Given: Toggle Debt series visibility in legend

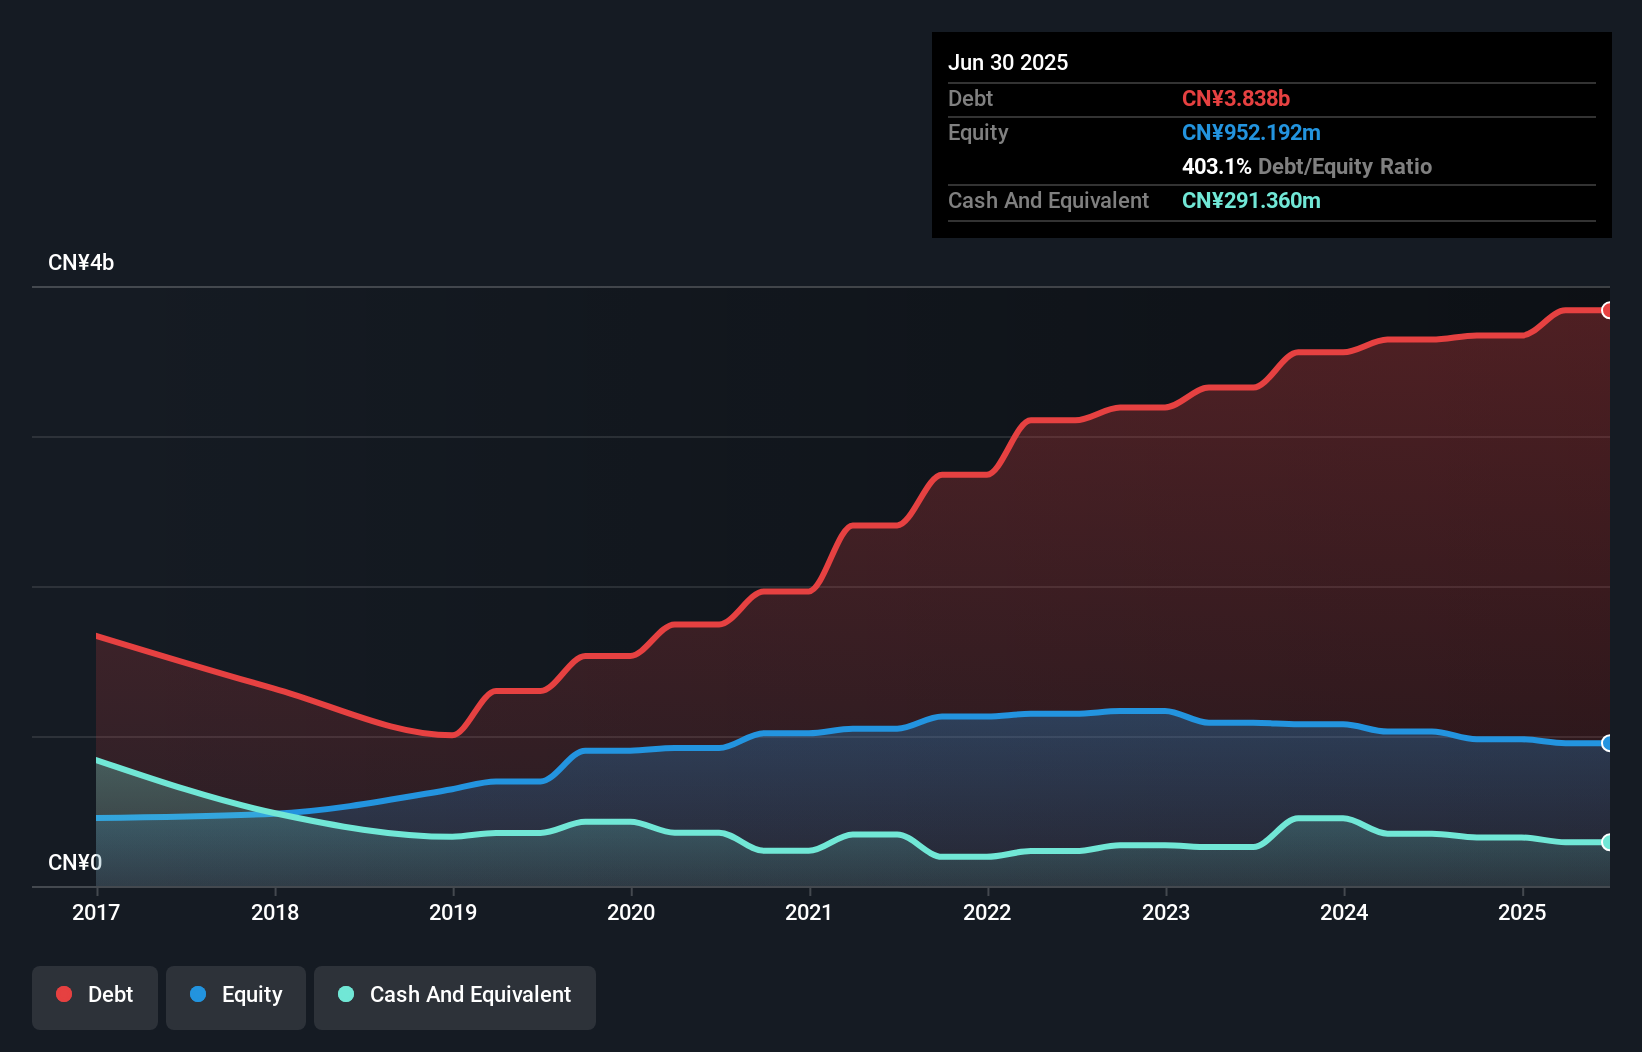Looking at the screenshot, I should click(94, 995).
